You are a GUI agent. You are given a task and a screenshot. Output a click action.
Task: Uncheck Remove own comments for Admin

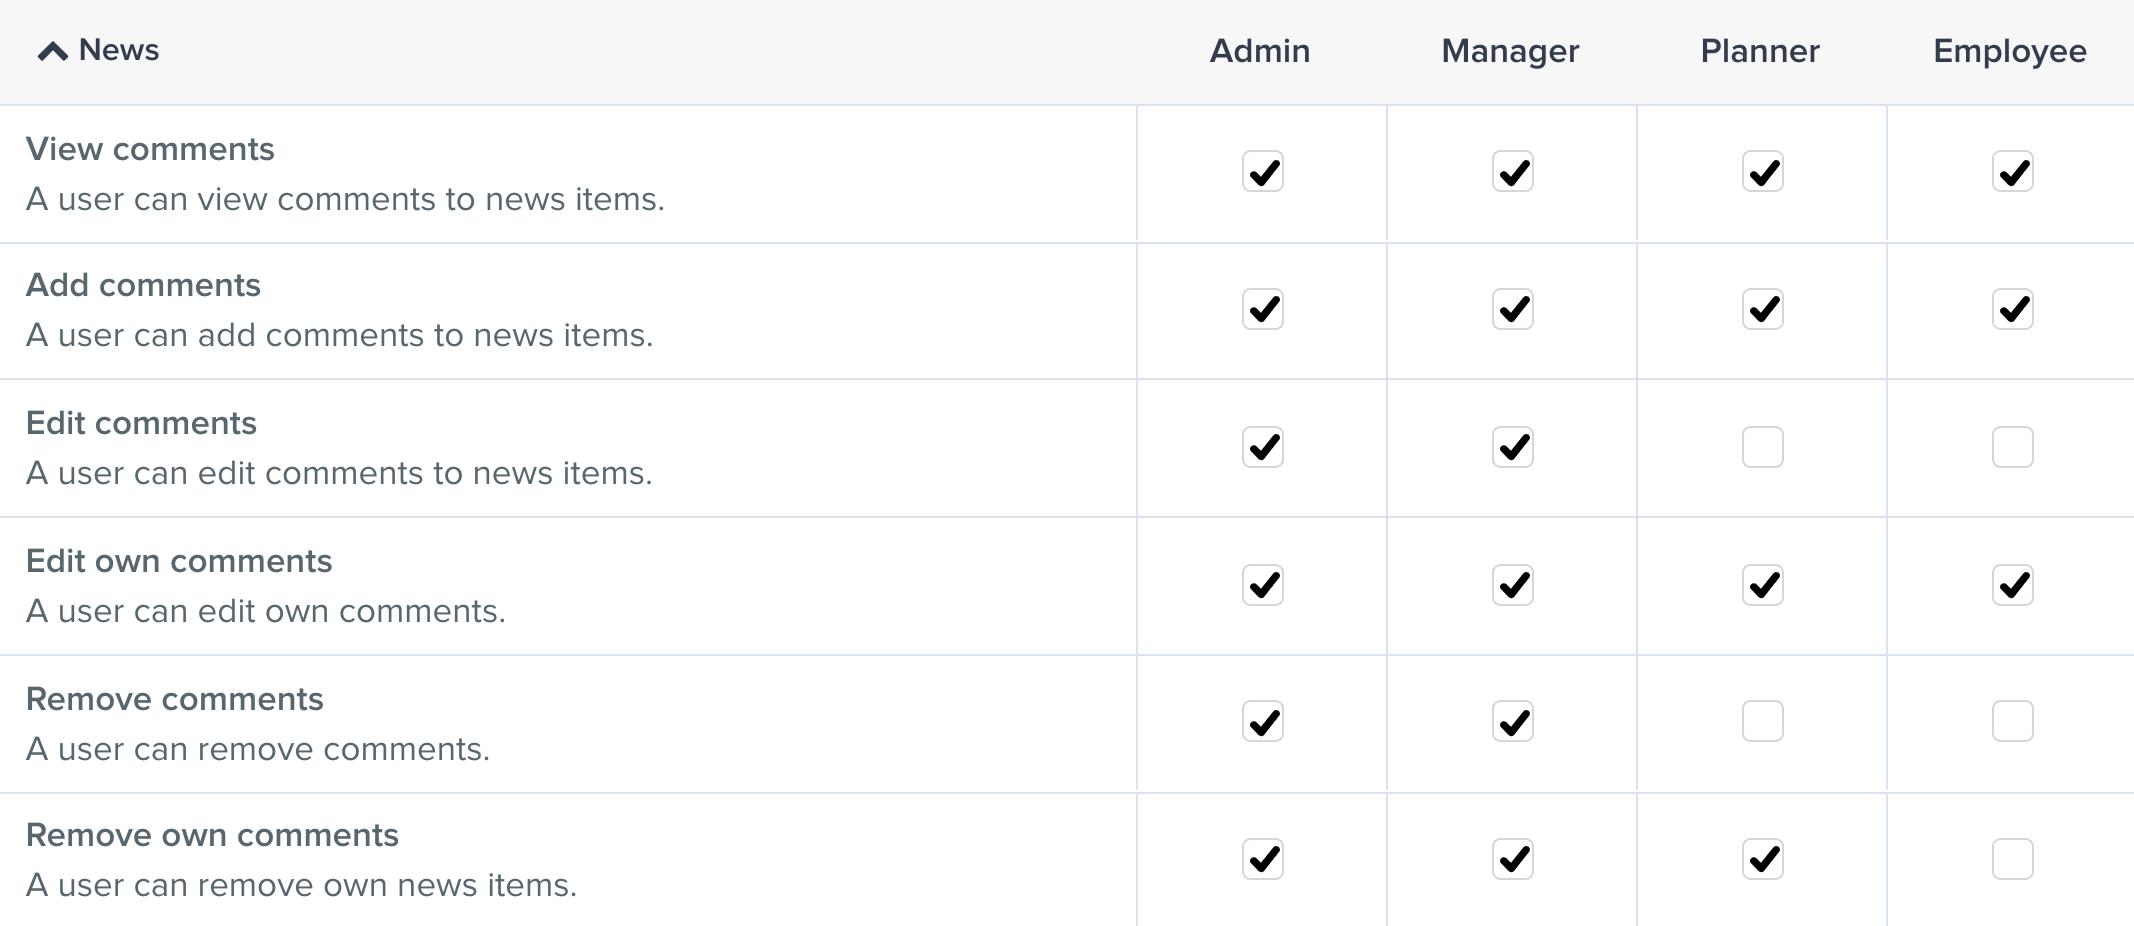coord(1263,859)
